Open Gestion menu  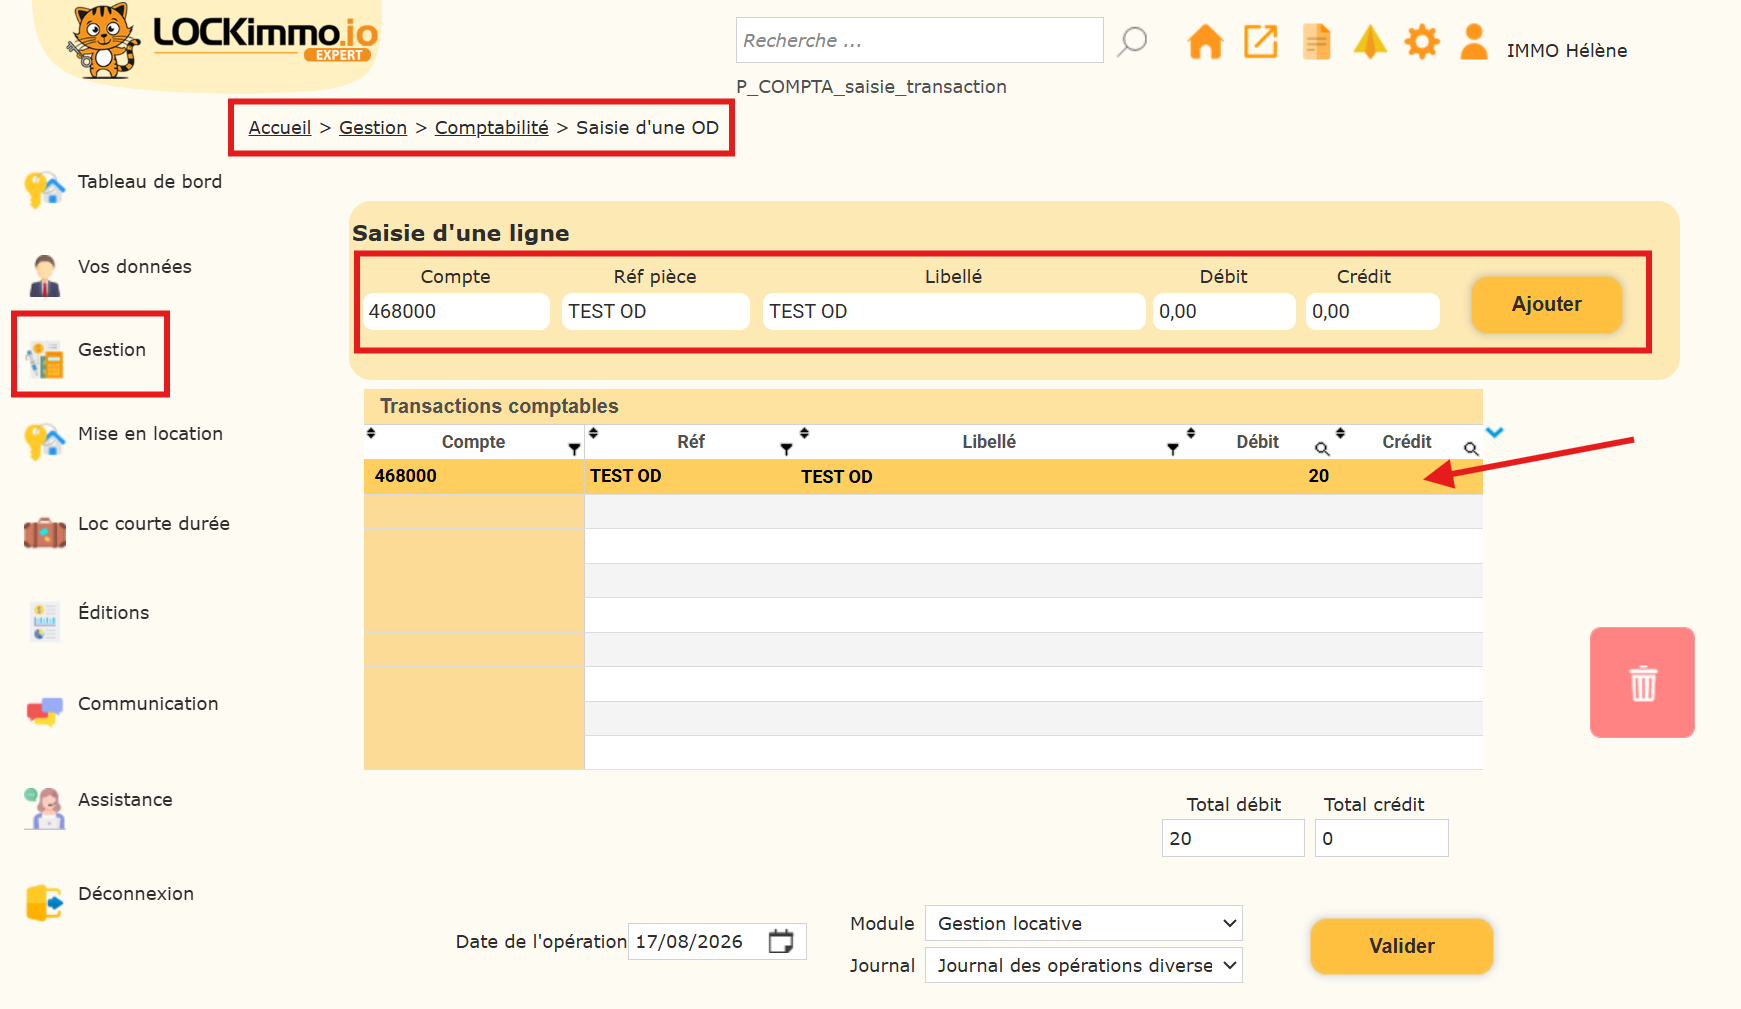coord(112,350)
